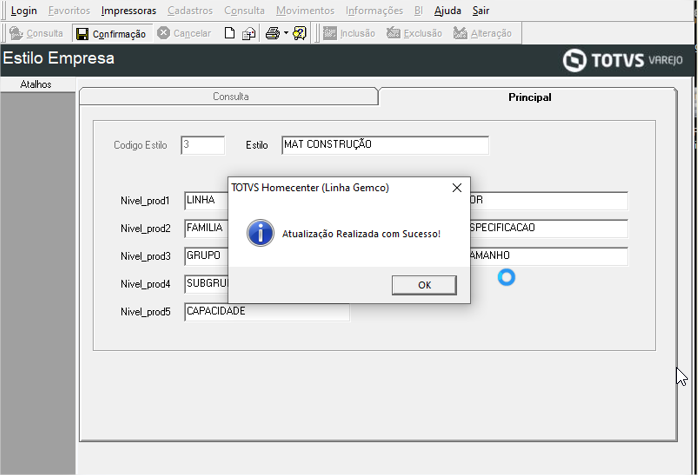Click the Nivel_prod5 field CAPACIDADE
The width and height of the screenshot is (698, 475).
pos(267,312)
